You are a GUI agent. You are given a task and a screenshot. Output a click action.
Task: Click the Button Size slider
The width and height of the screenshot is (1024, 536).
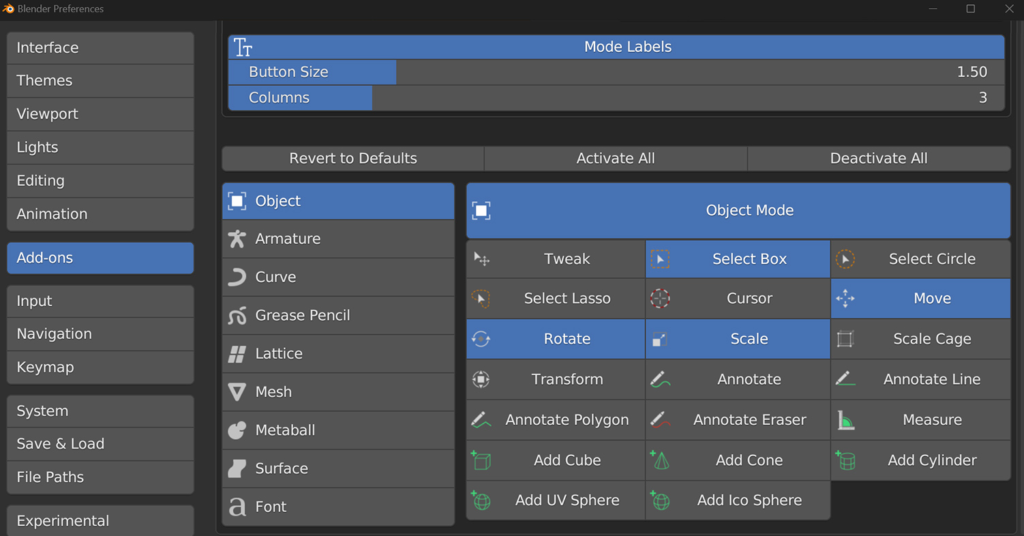tap(616, 72)
